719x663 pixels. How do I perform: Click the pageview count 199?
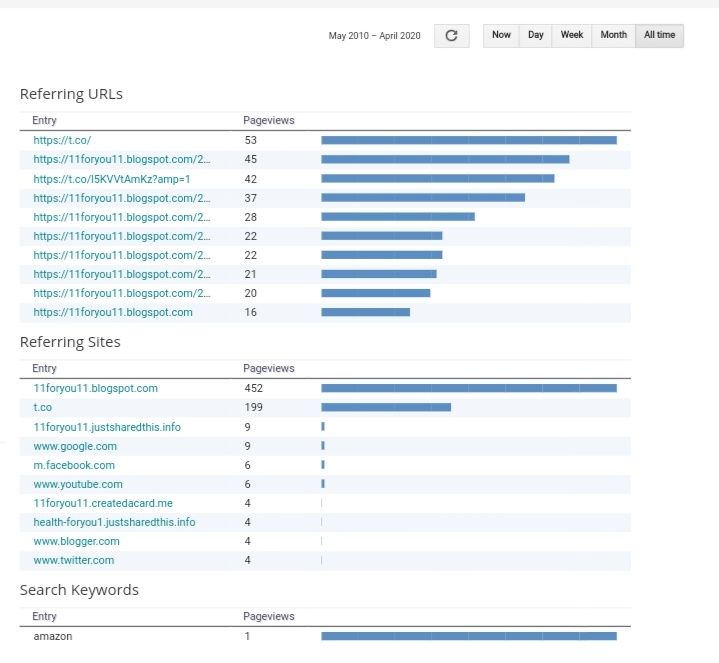coord(254,408)
